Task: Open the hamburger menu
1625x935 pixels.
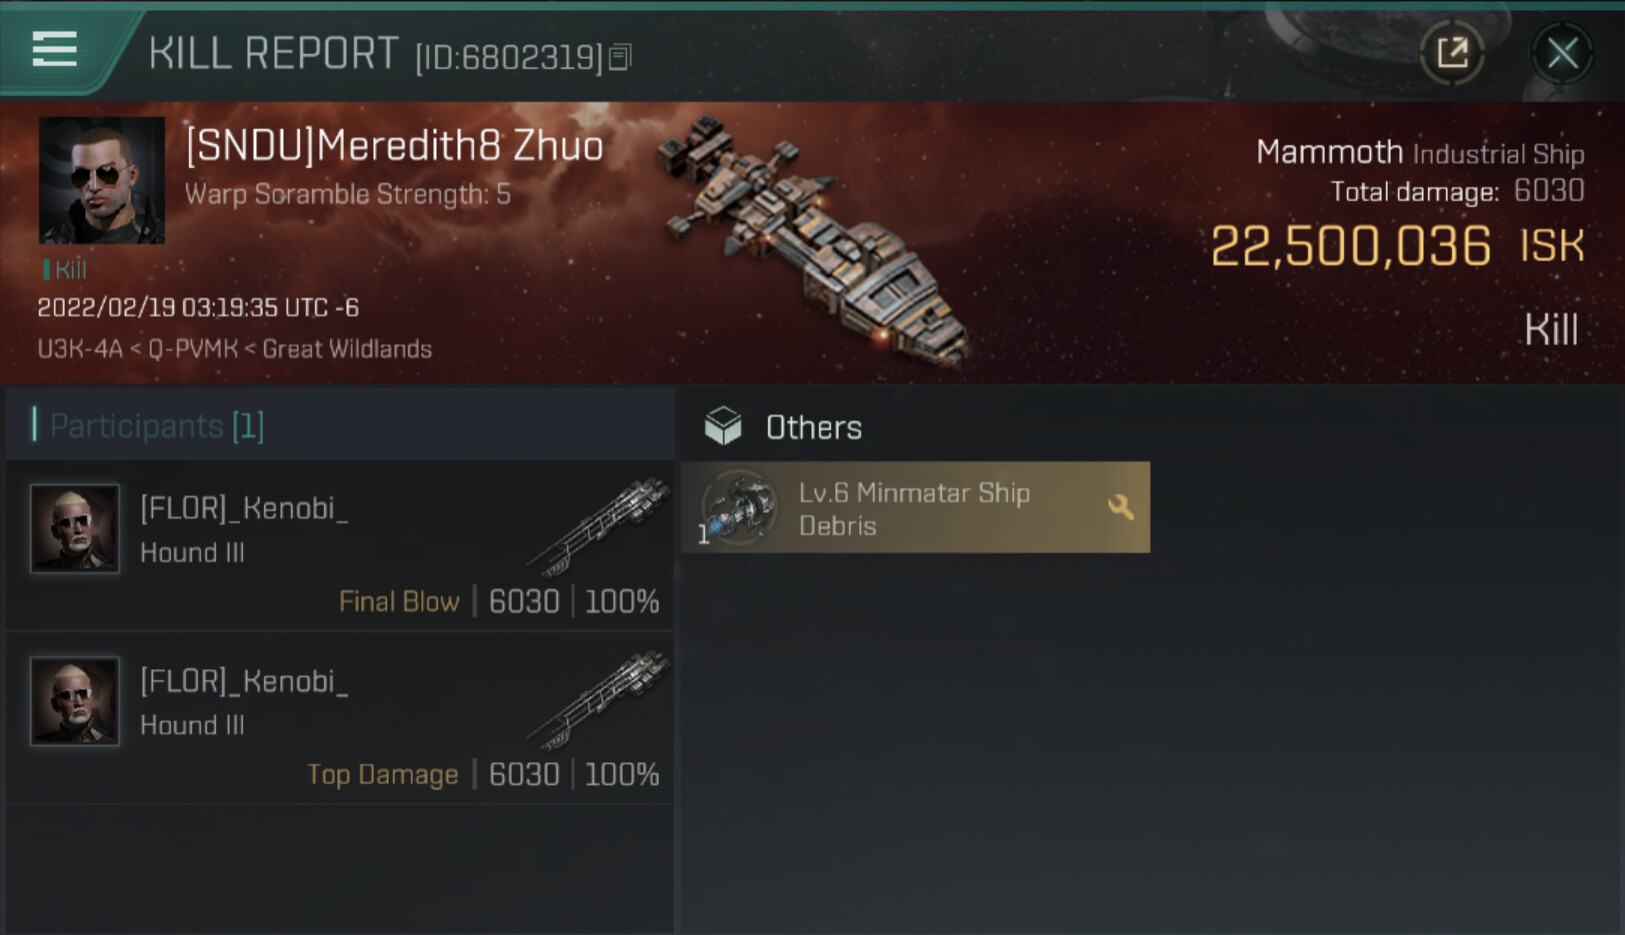Action: tap(54, 48)
